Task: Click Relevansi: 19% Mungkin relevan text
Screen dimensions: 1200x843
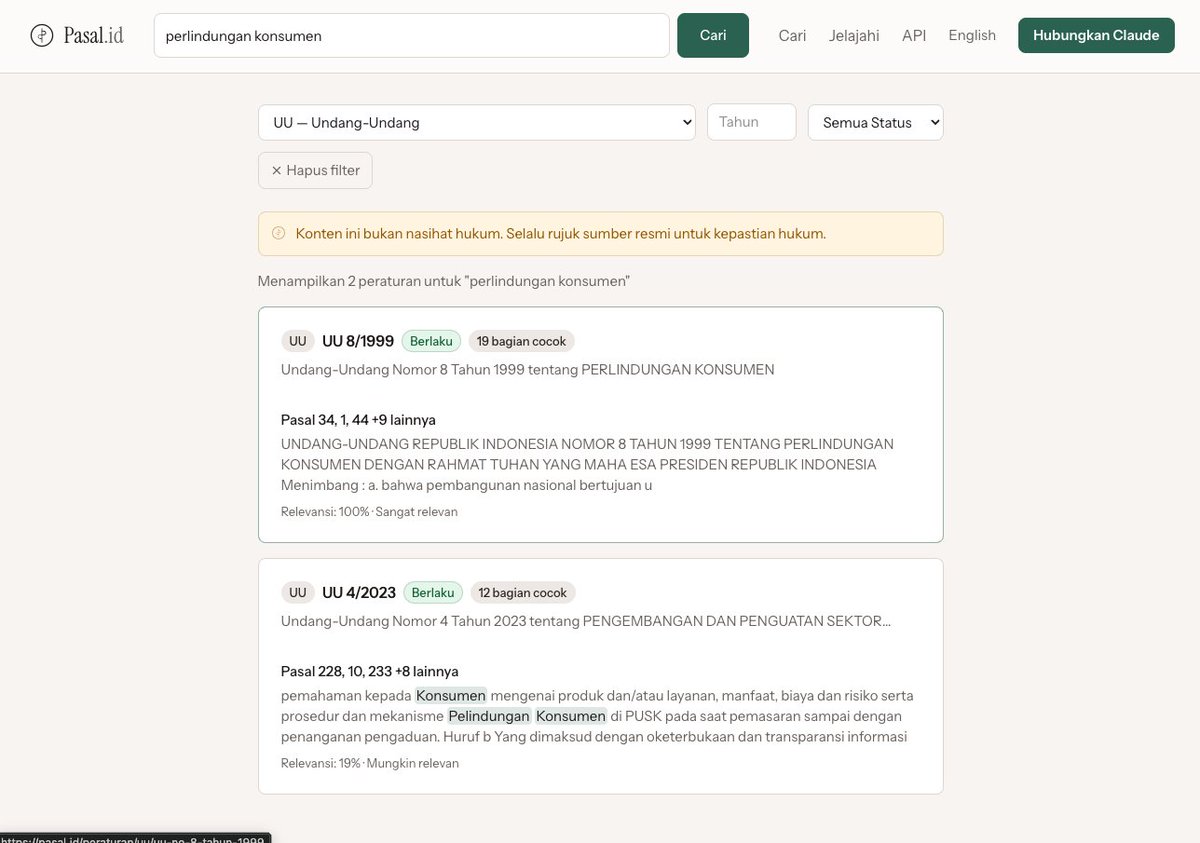Action: click(370, 763)
